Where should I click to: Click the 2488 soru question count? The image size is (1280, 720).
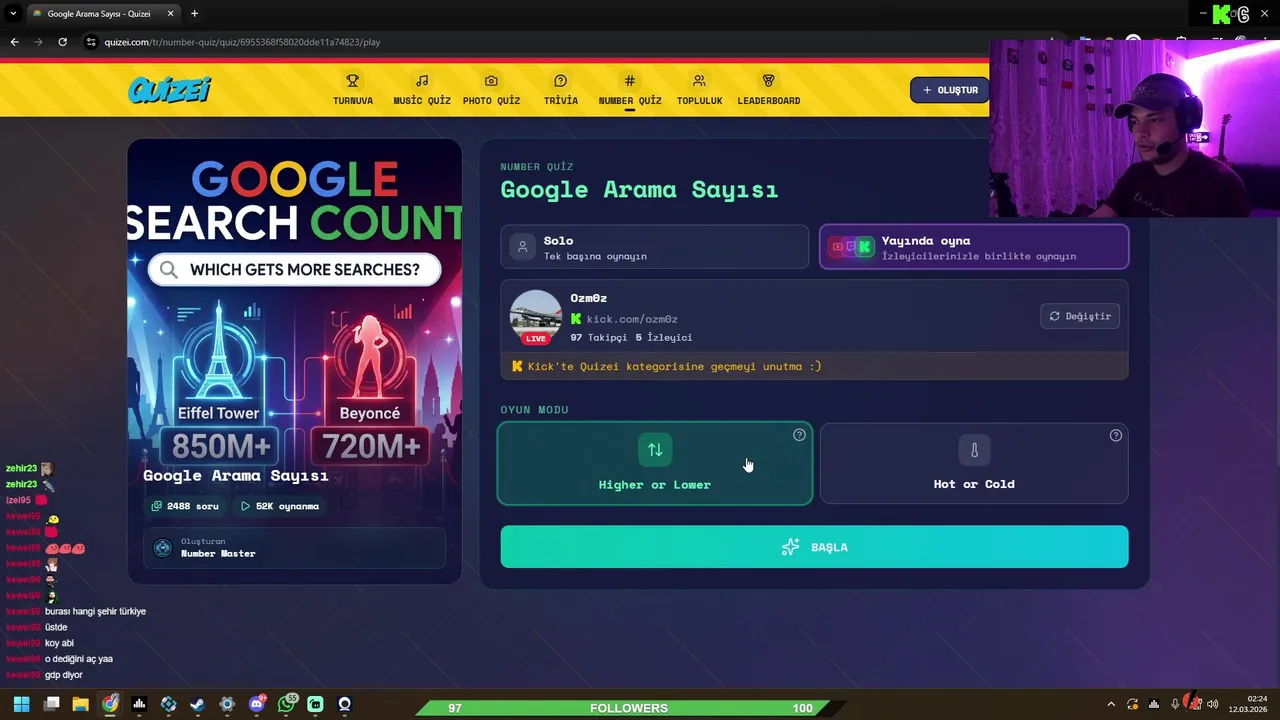[185, 506]
